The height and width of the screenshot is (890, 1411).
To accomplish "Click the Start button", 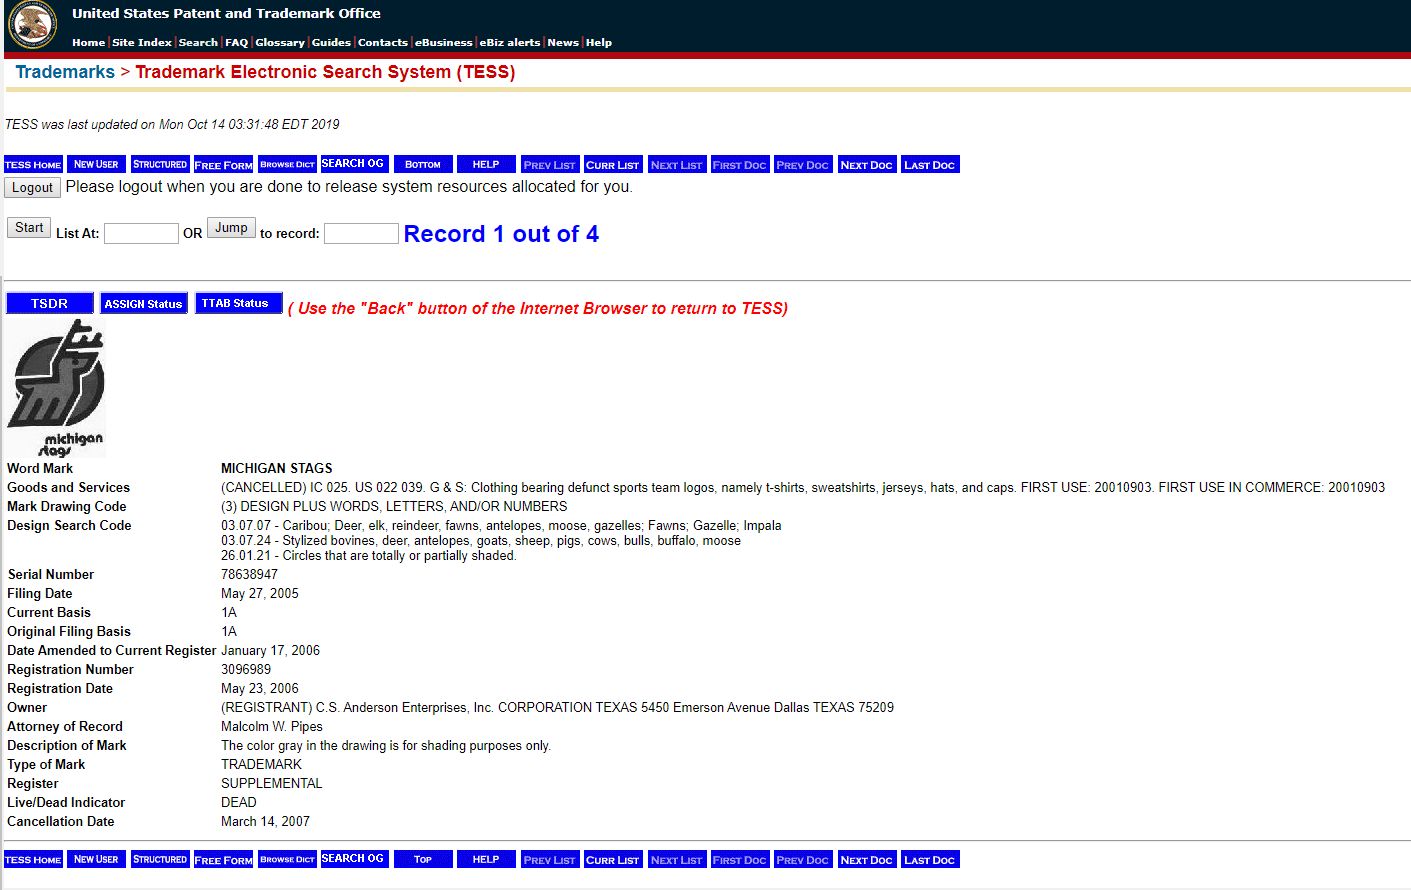I will click(x=29, y=227).
